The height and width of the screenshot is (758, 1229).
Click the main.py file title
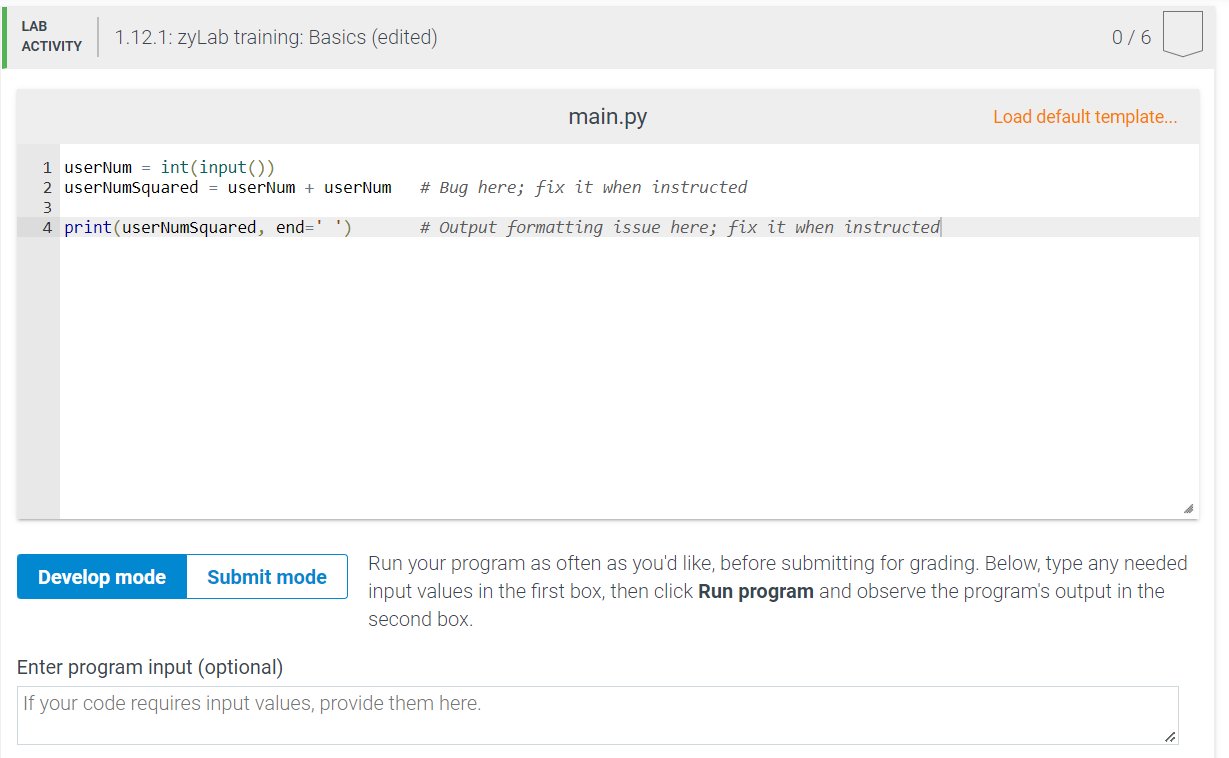click(x=607, y=116)
